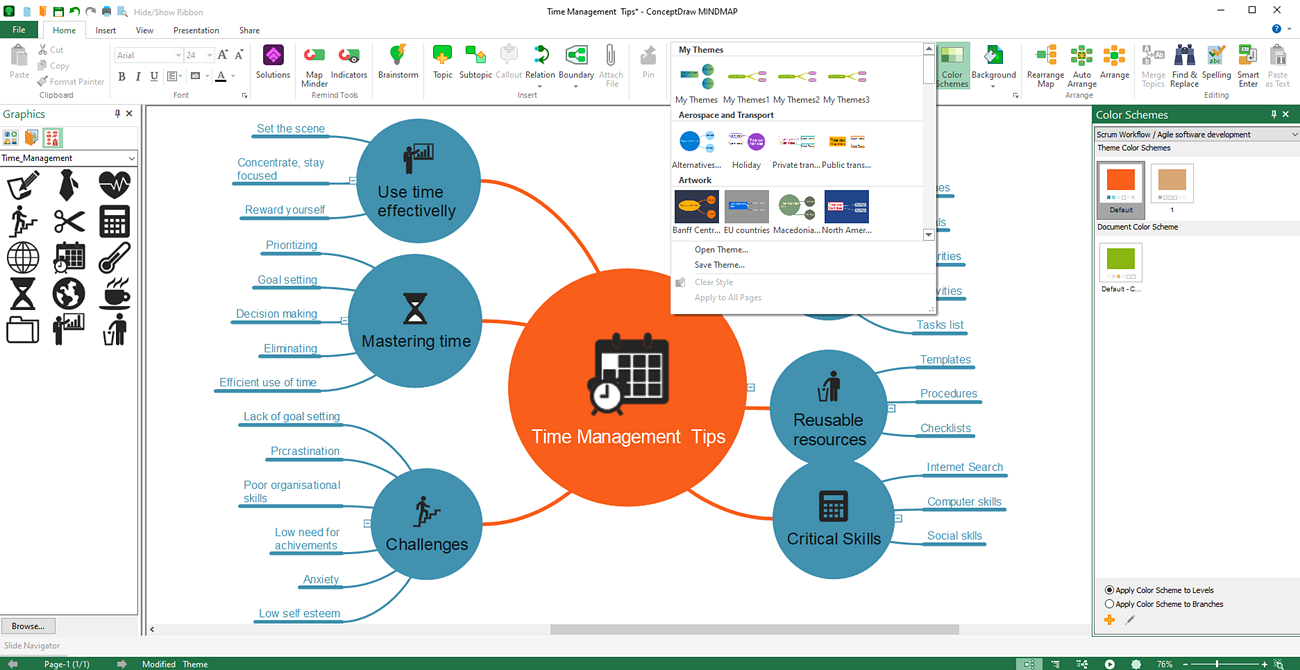1300x670 pixels.
Task: Select the necktie clipart in Graphics panel
Action: tap(68, 186)
